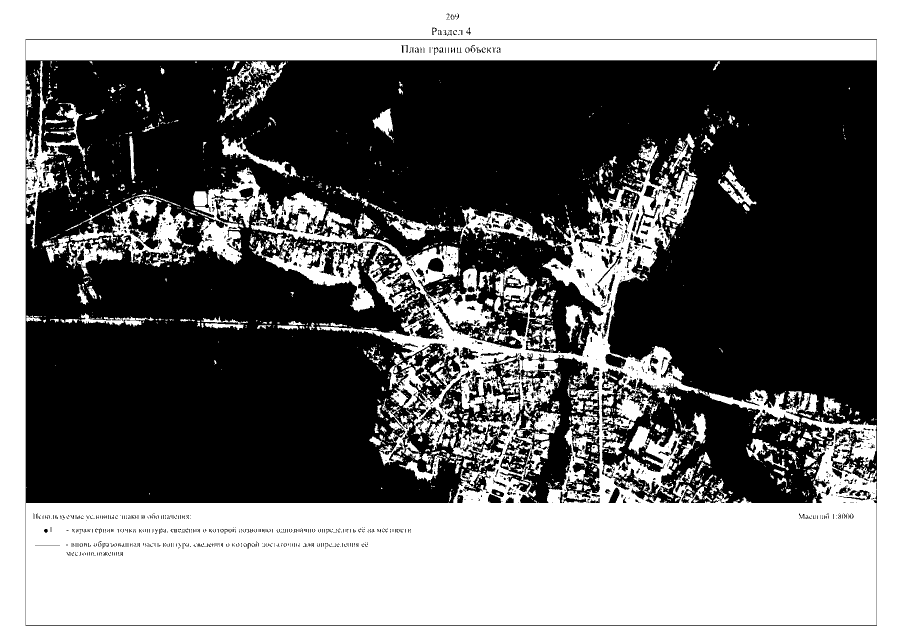This screenshot has width=905, height=640.
Task: Click 'Используемые условные знаки и обозначения' heading
Action: (x=112, y=516)
